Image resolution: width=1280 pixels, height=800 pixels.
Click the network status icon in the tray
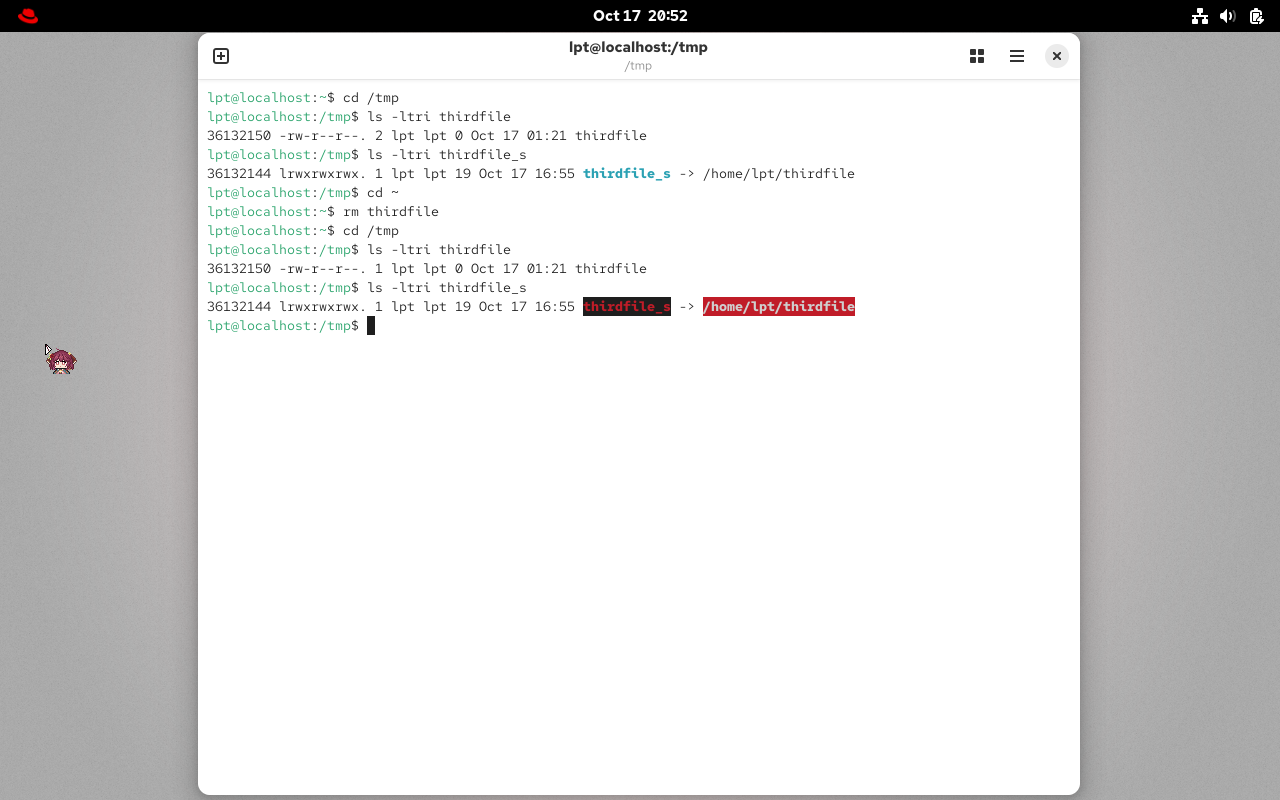point(1200,15)
